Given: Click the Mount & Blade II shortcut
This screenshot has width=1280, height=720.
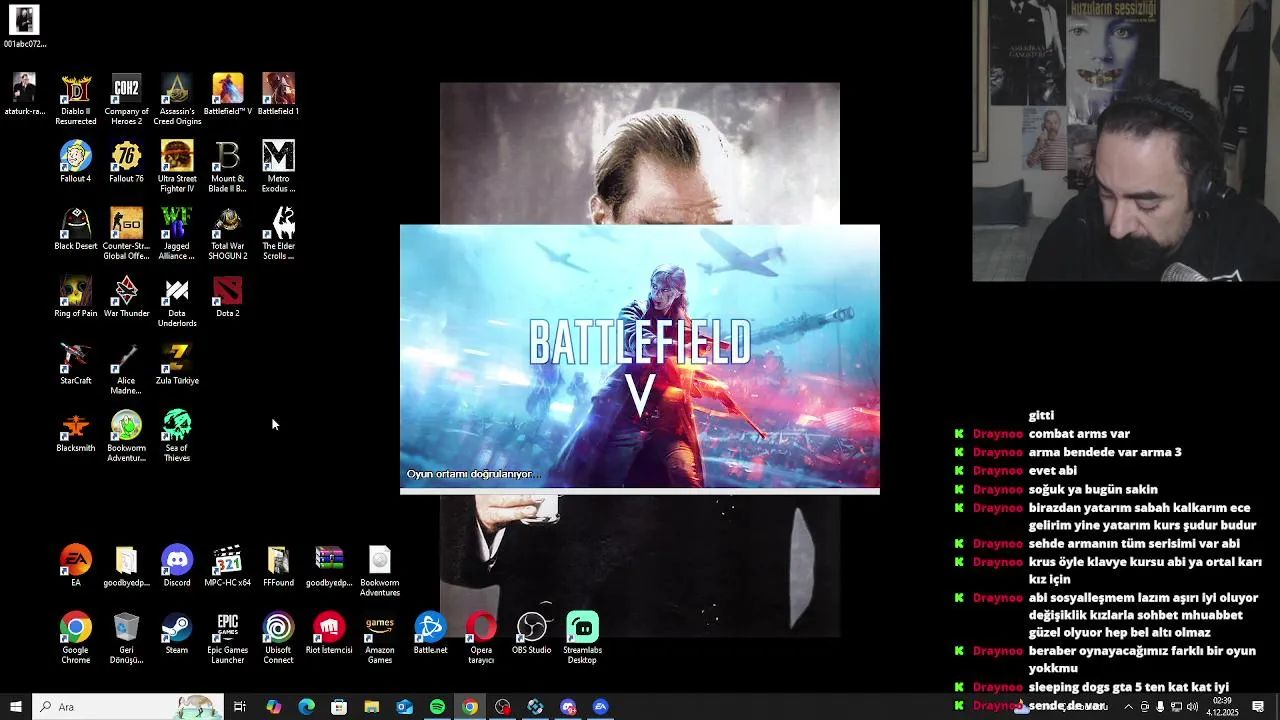Looking at the screenshot, I should (228, 166).
